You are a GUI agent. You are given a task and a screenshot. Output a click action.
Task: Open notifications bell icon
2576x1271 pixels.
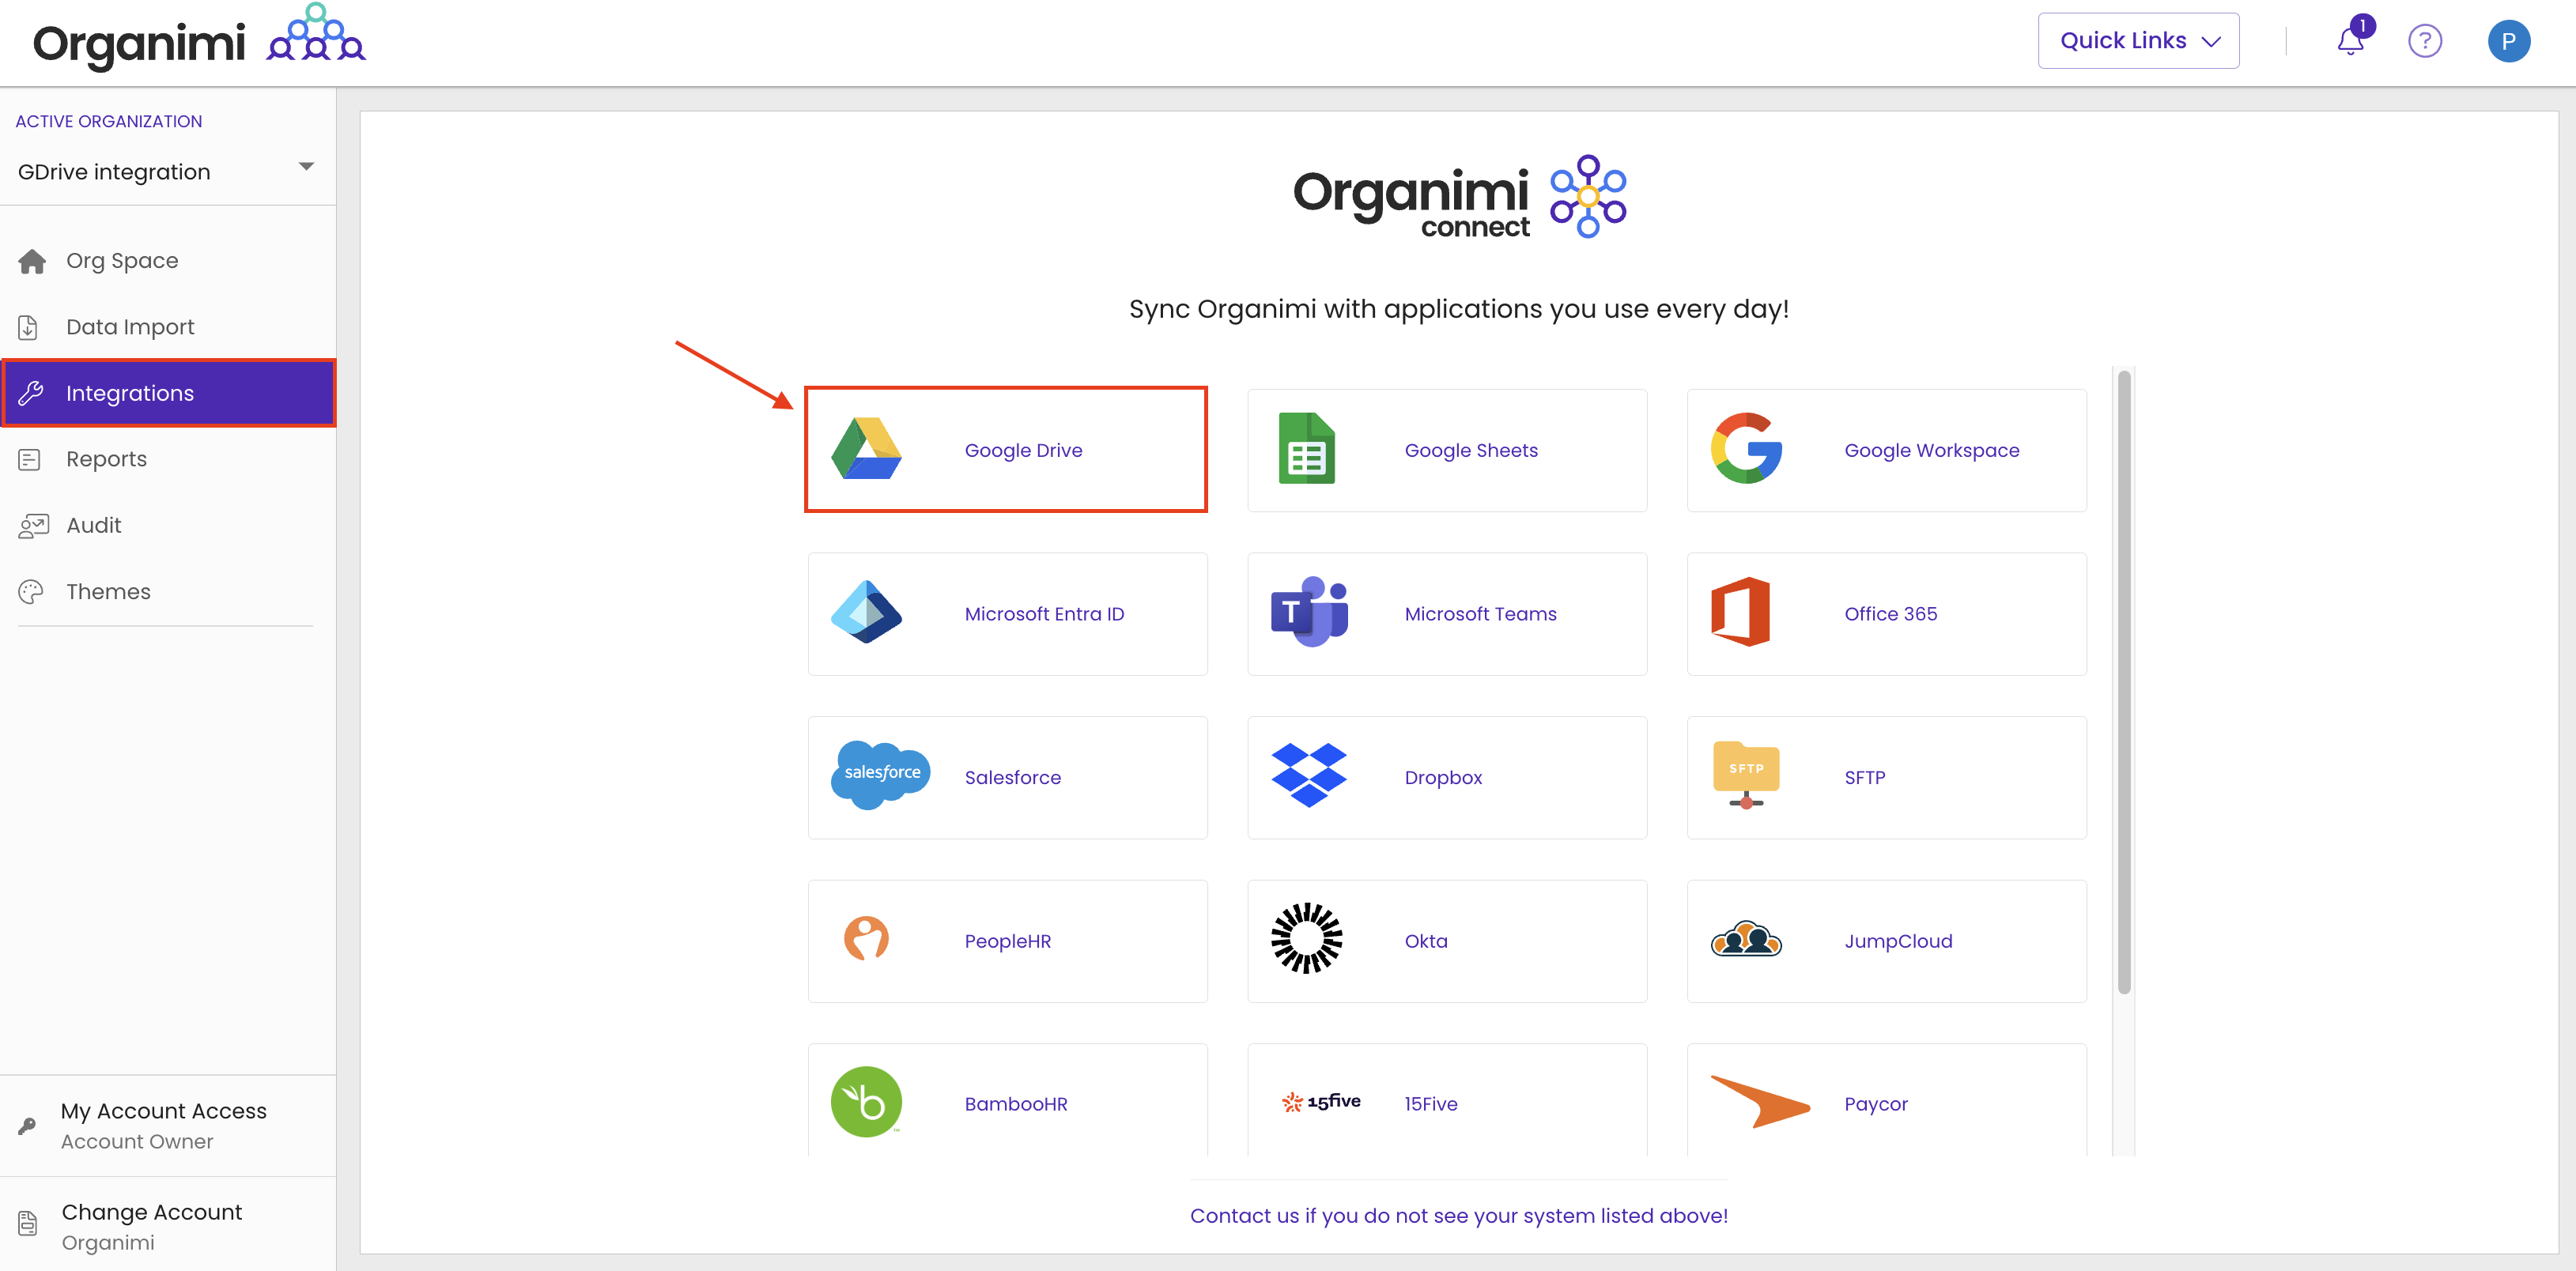pyautogui.click(x=2350, y=40)
